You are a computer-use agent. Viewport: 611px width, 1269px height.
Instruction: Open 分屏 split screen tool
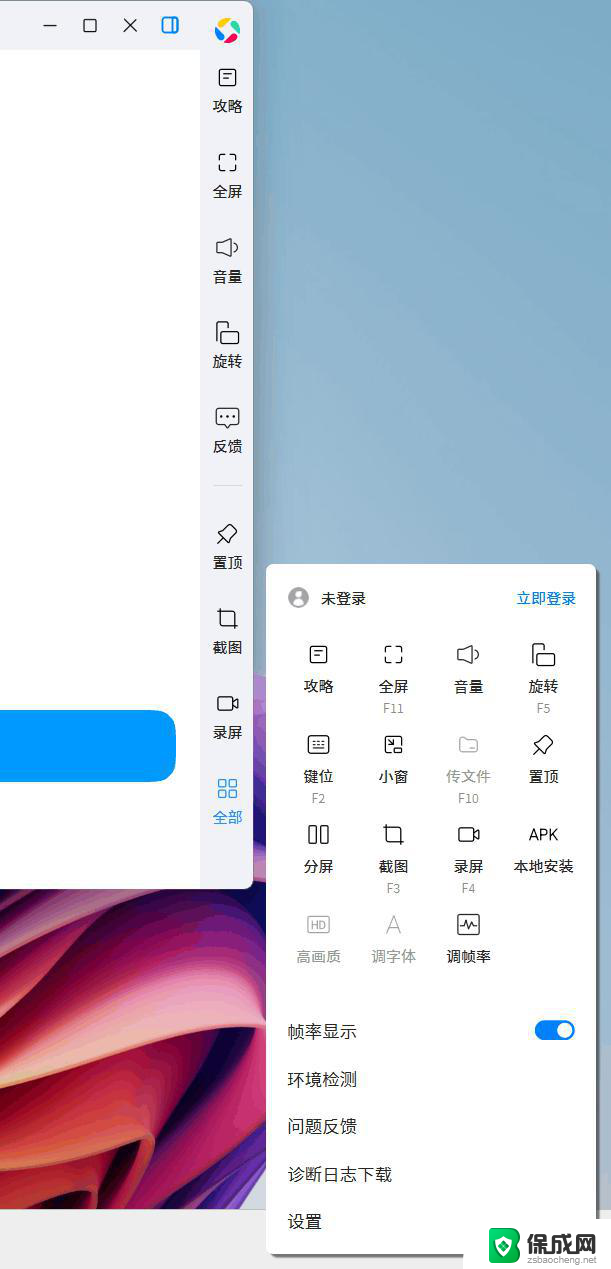coord(319,849)
